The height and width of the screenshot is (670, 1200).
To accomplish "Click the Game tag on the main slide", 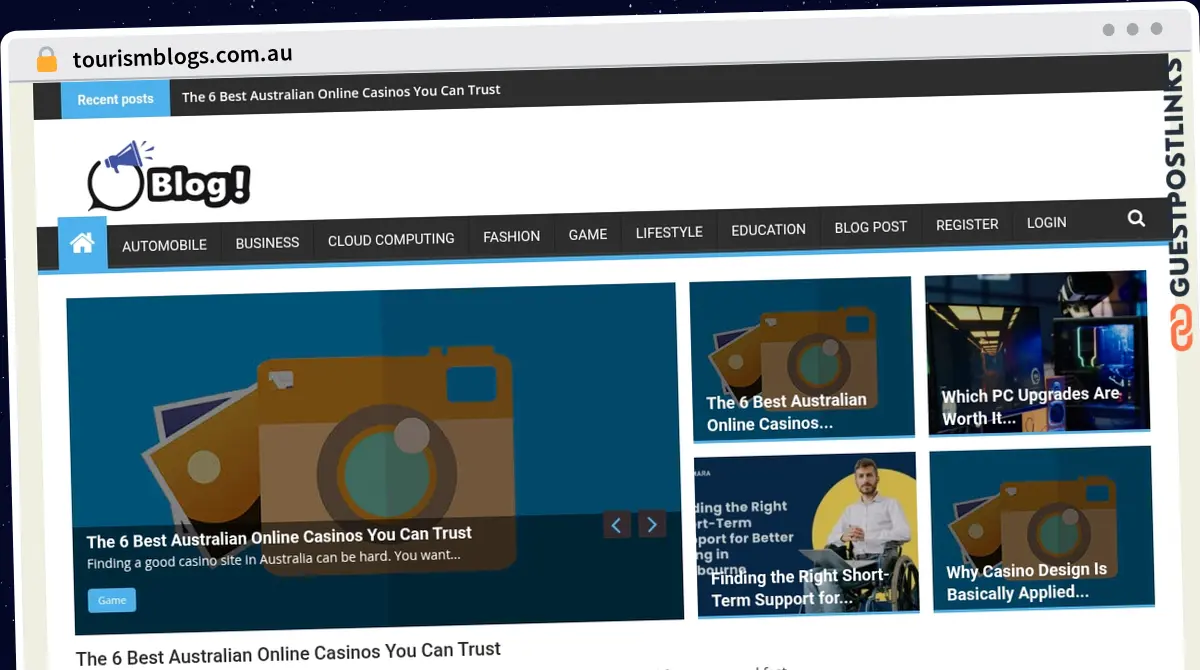I will click(112, 600).
